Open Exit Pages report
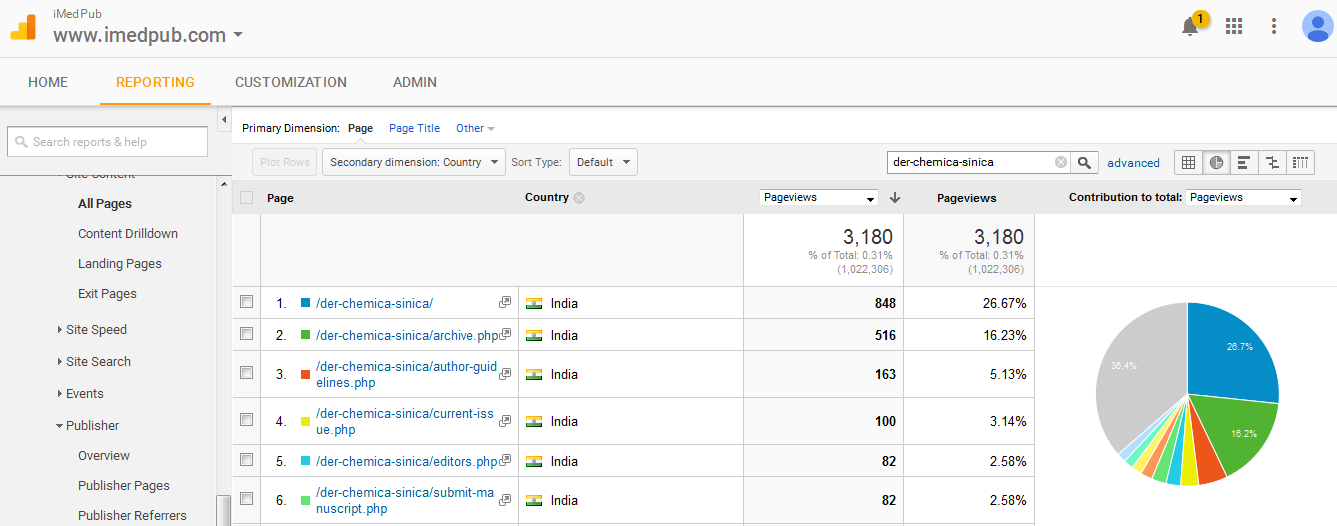1337x526 pixels. [x=107, y=293]
